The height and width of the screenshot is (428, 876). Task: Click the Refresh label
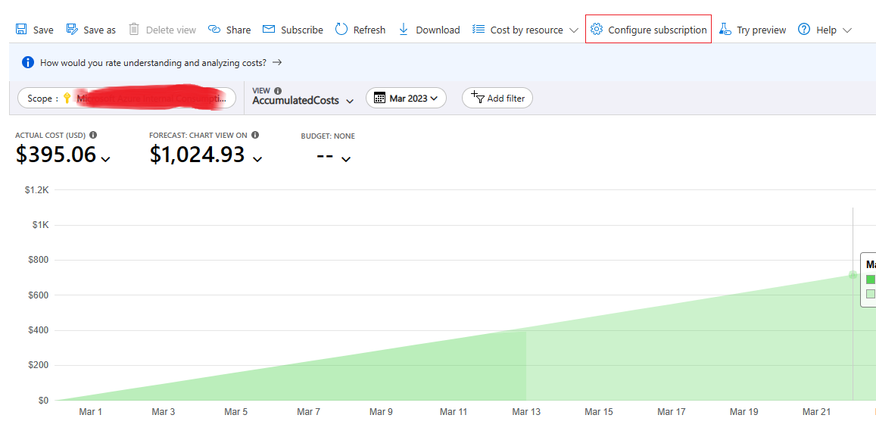click(369, 30)
